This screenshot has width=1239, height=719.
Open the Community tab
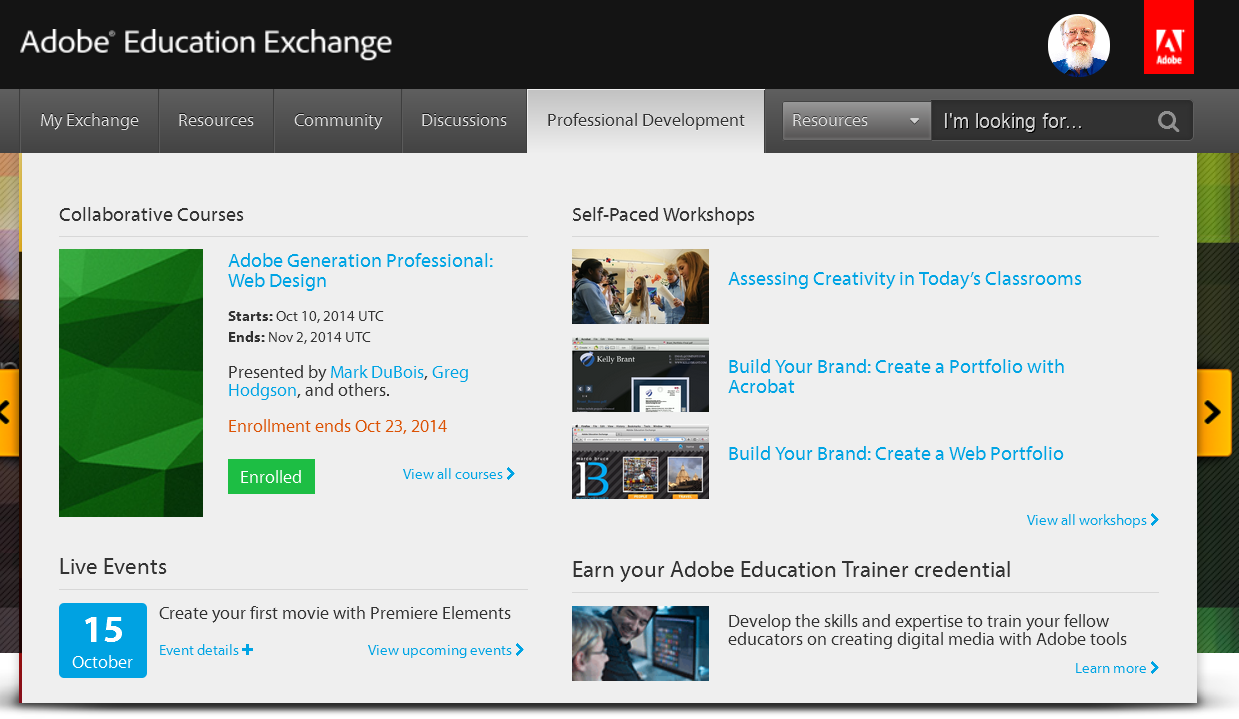[x=338, y=120]
